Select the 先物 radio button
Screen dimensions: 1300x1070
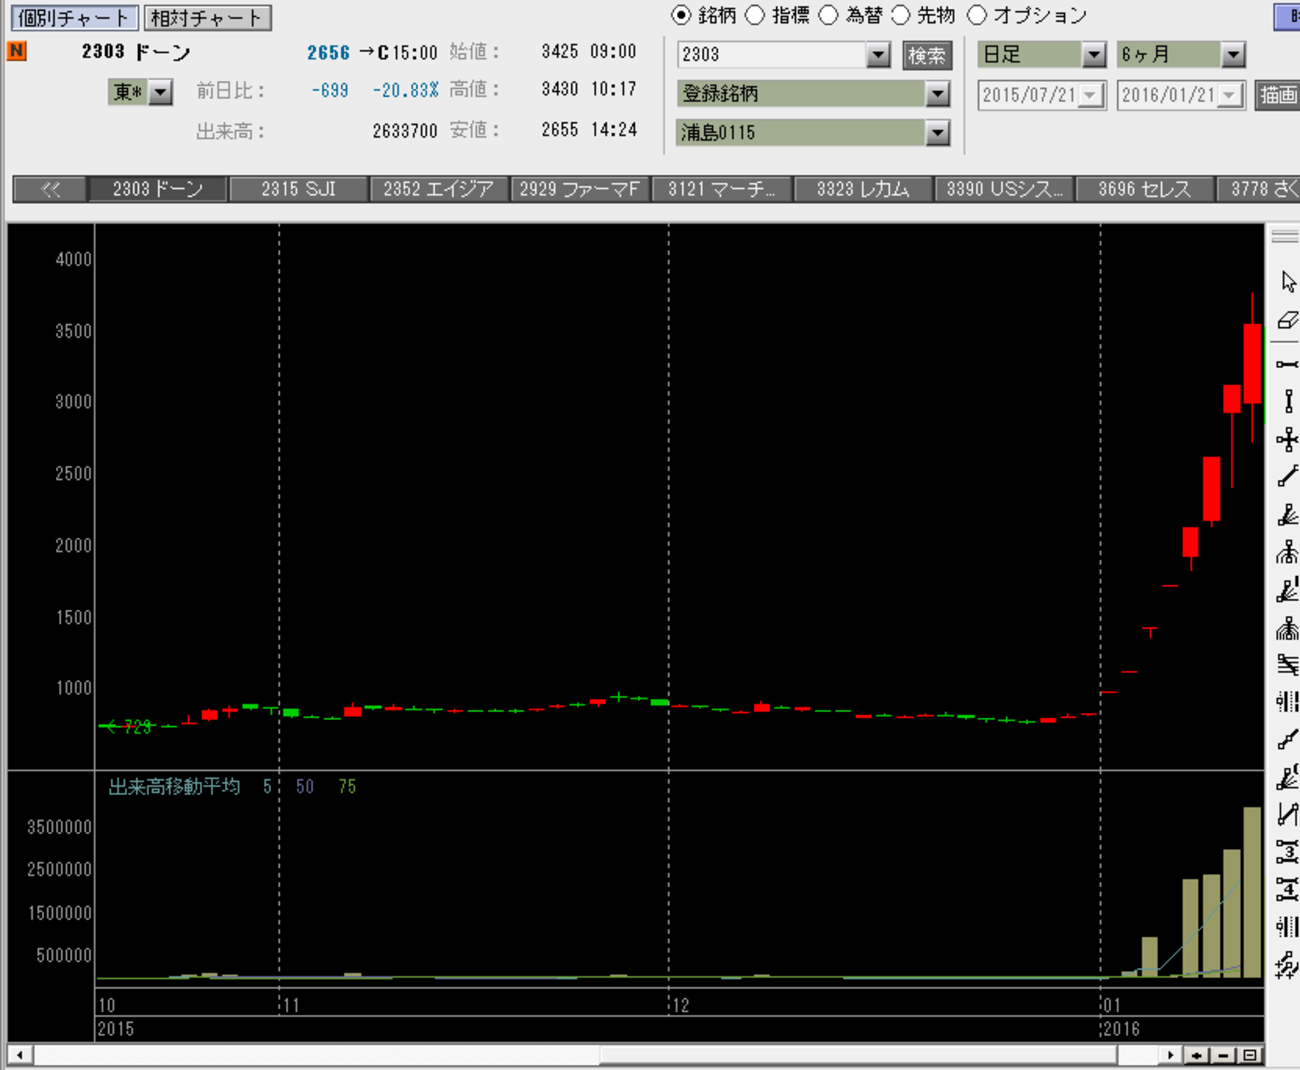[900, 15]
